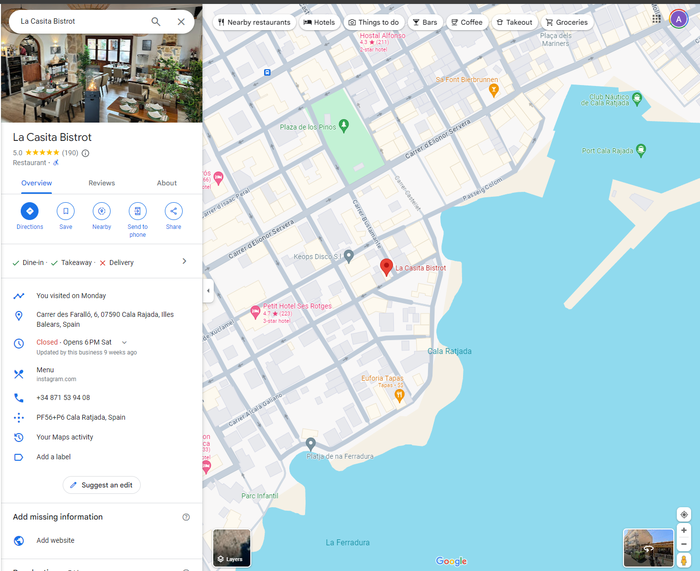Open help icon beside Add missing information
Image resolution: width=700 pixels, height=571 pixels.
[x=186, y=517]
